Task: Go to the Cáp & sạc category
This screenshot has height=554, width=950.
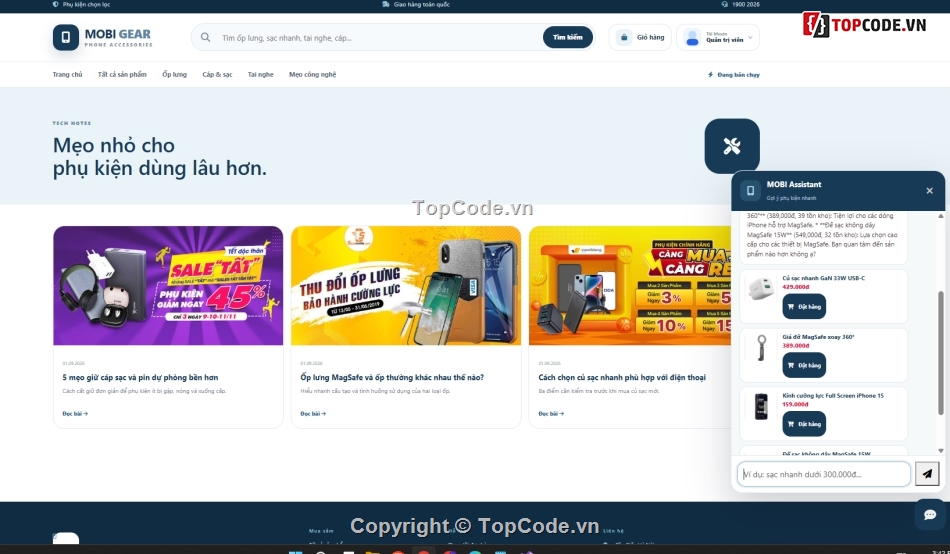Action: 218,75
